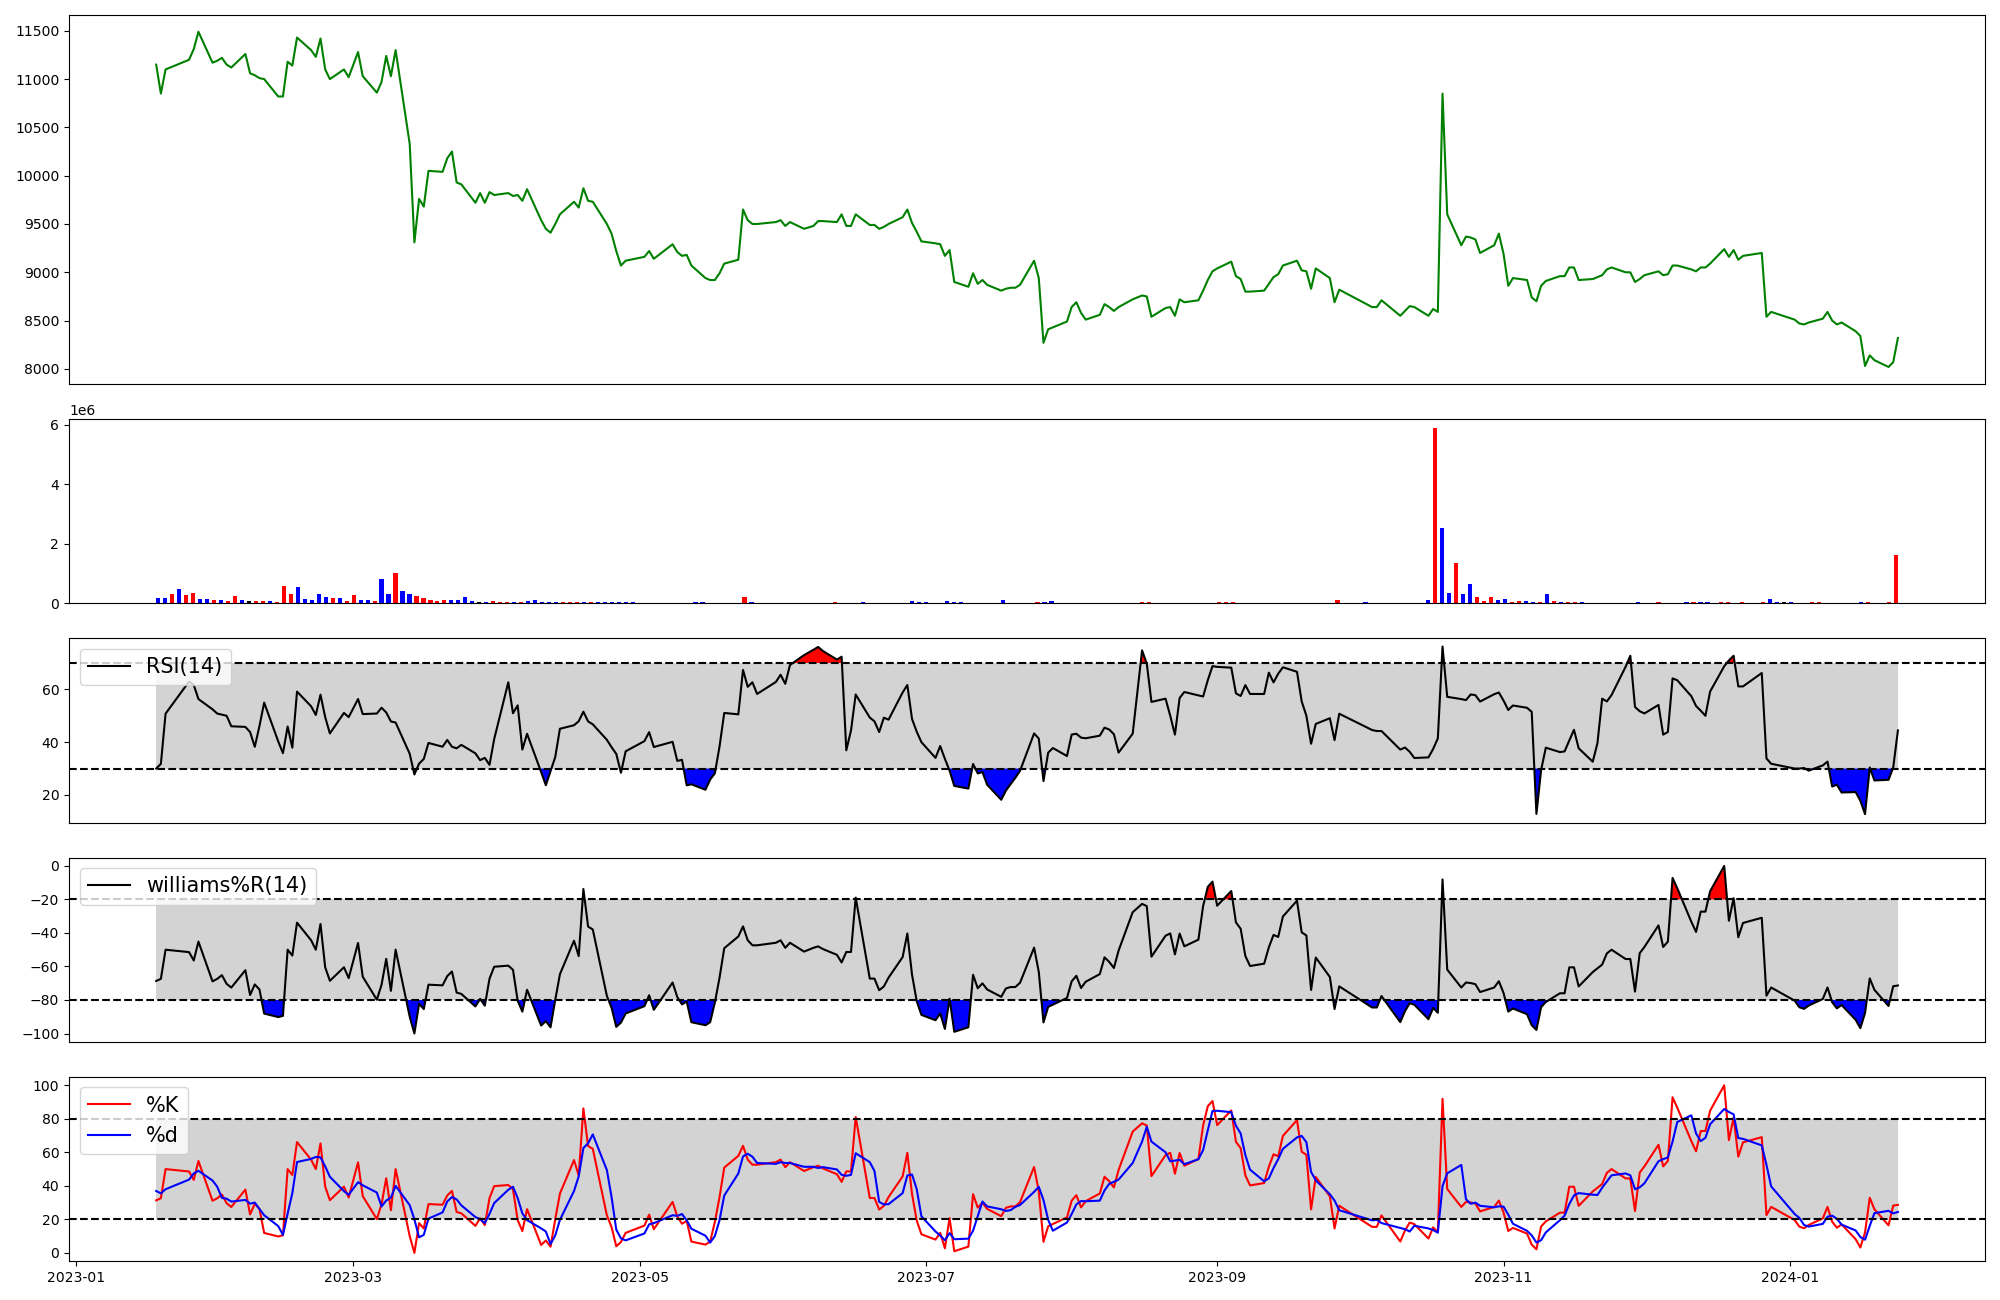Click the RSI axis label 20

(51, 796)
